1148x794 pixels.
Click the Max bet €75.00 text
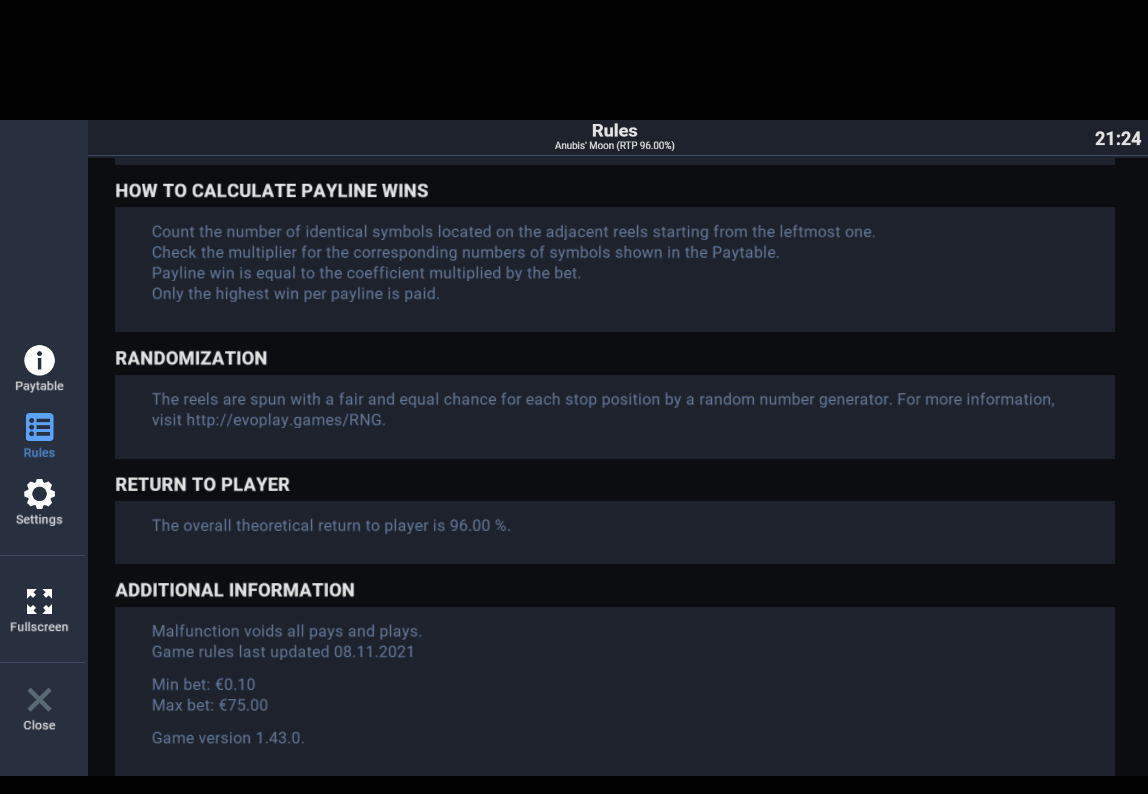click(x=210, y=705)
